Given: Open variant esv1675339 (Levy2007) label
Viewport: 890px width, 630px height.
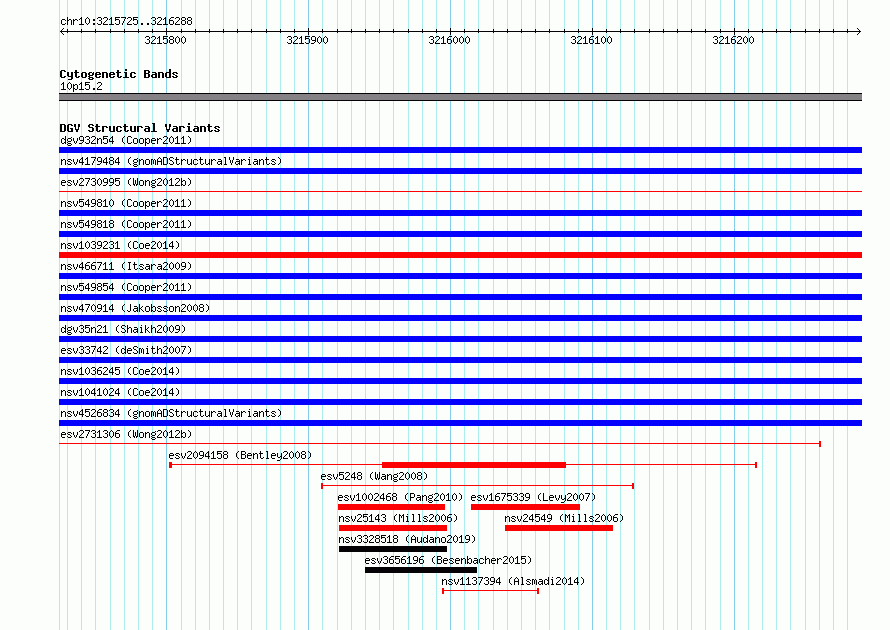Looking at the screenshot, I should pyautogui.click(x=533, y=497).
